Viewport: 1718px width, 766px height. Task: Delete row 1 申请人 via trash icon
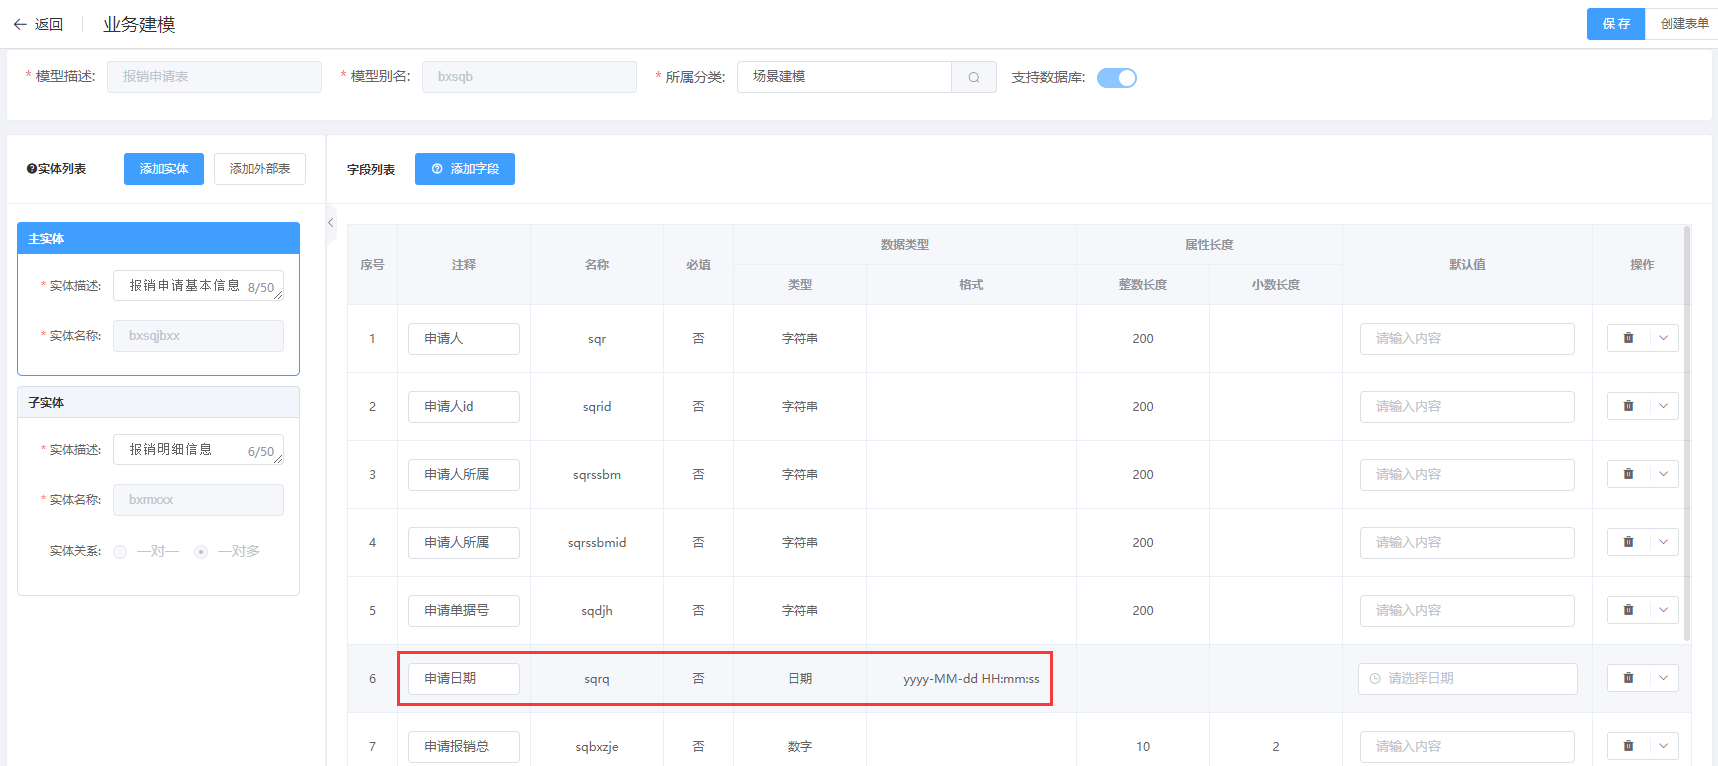coord(1628,338)
